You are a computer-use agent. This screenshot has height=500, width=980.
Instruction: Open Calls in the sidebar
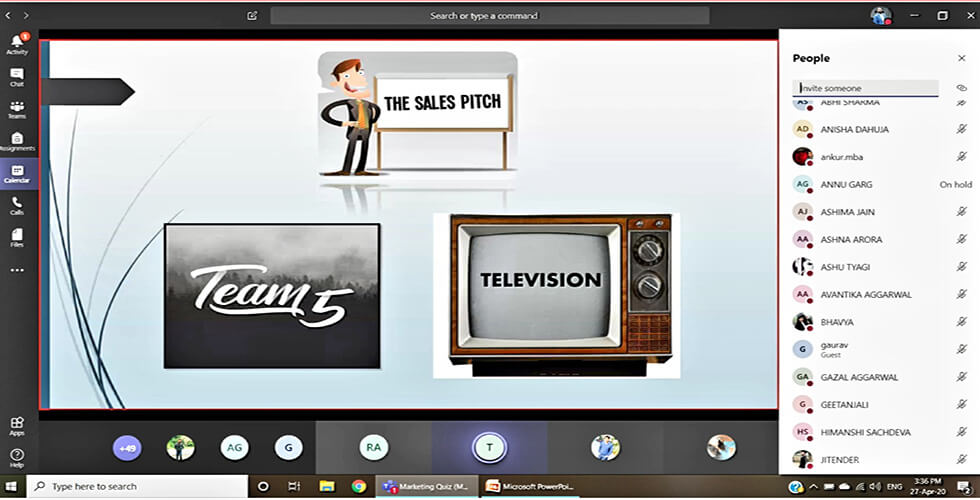[16, 205]
